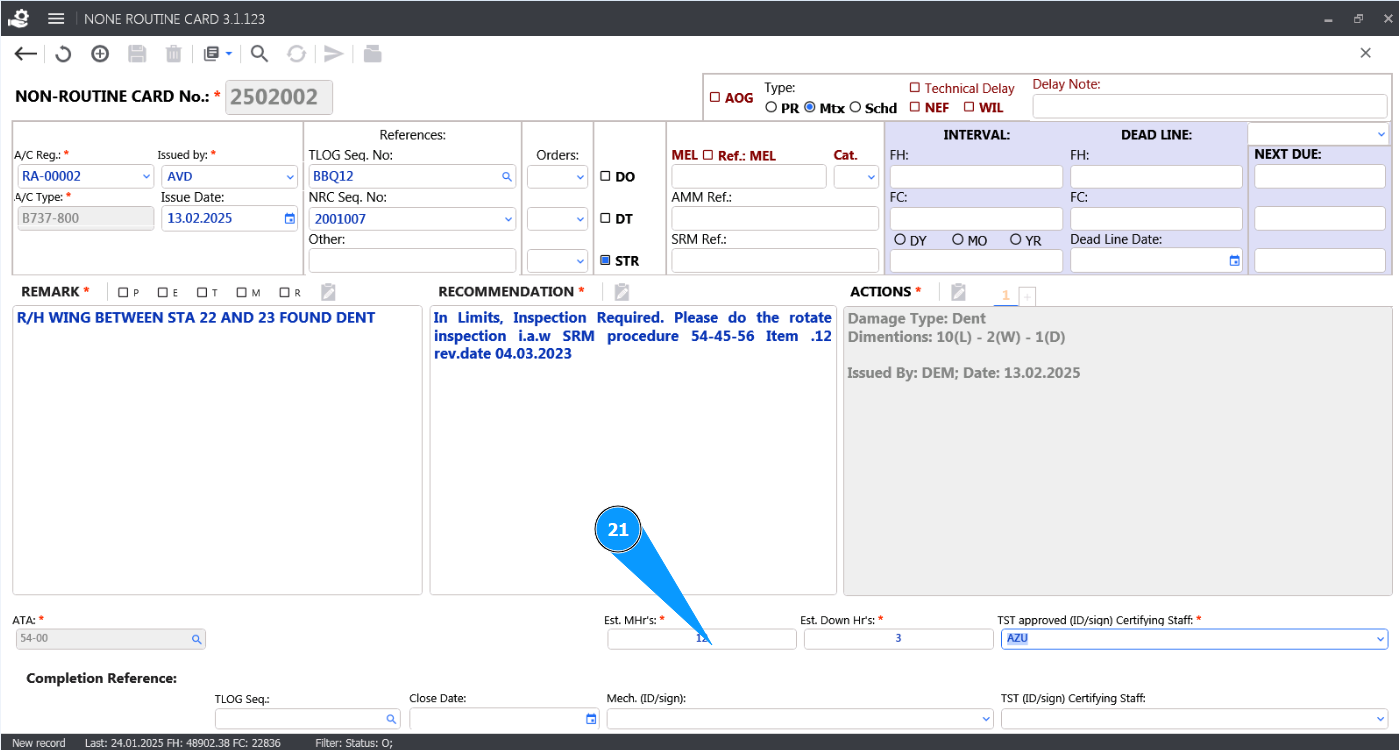
Task: Enable the AOG checkbox
Action: point(715,98)
